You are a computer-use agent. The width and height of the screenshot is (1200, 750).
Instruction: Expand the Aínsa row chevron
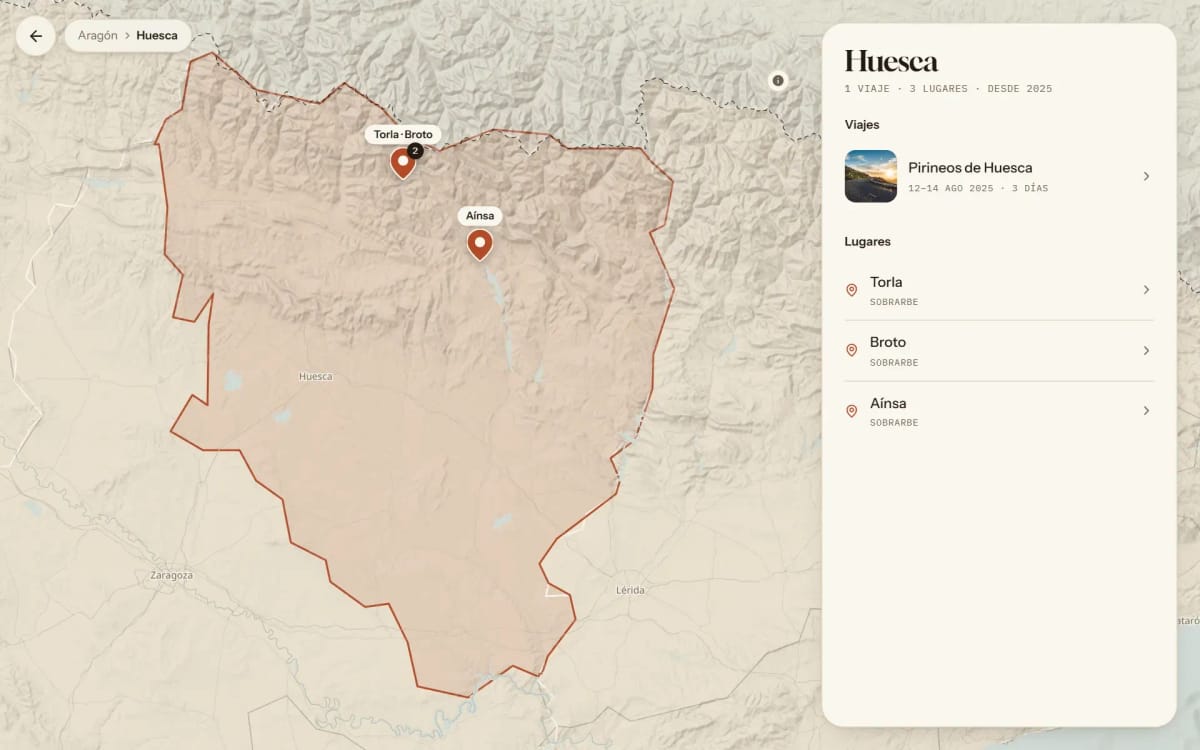(1146, 411)
